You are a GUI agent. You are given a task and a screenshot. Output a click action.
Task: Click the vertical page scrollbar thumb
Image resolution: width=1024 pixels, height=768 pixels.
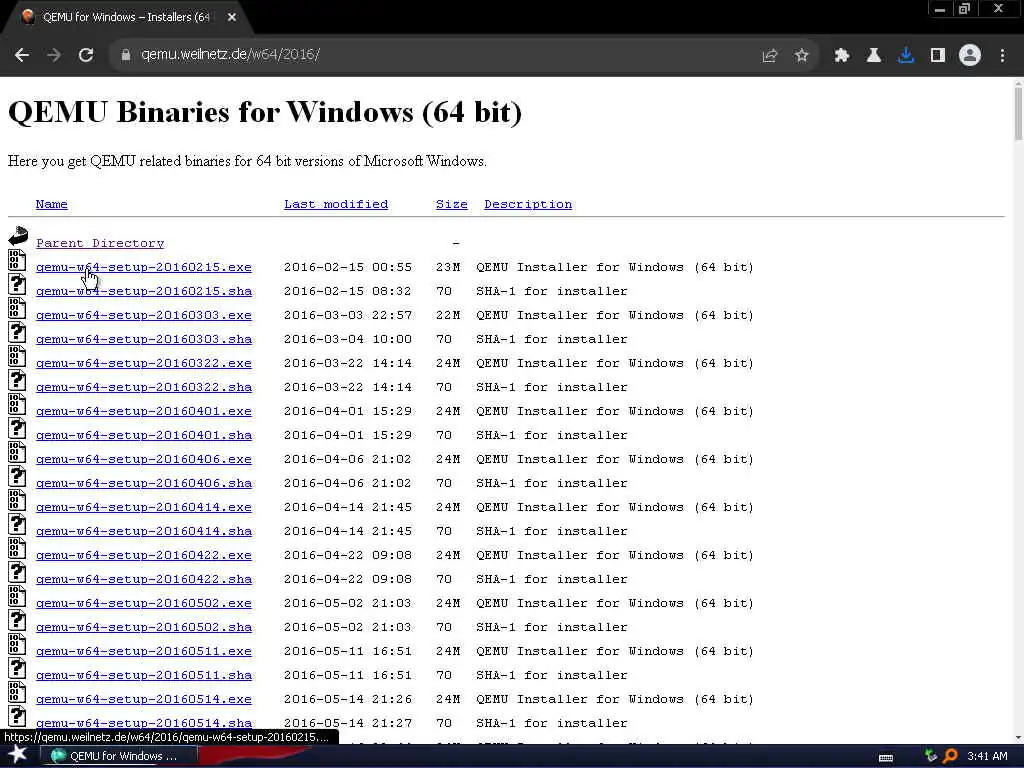pyautogui.click(x=1018, y=112)
